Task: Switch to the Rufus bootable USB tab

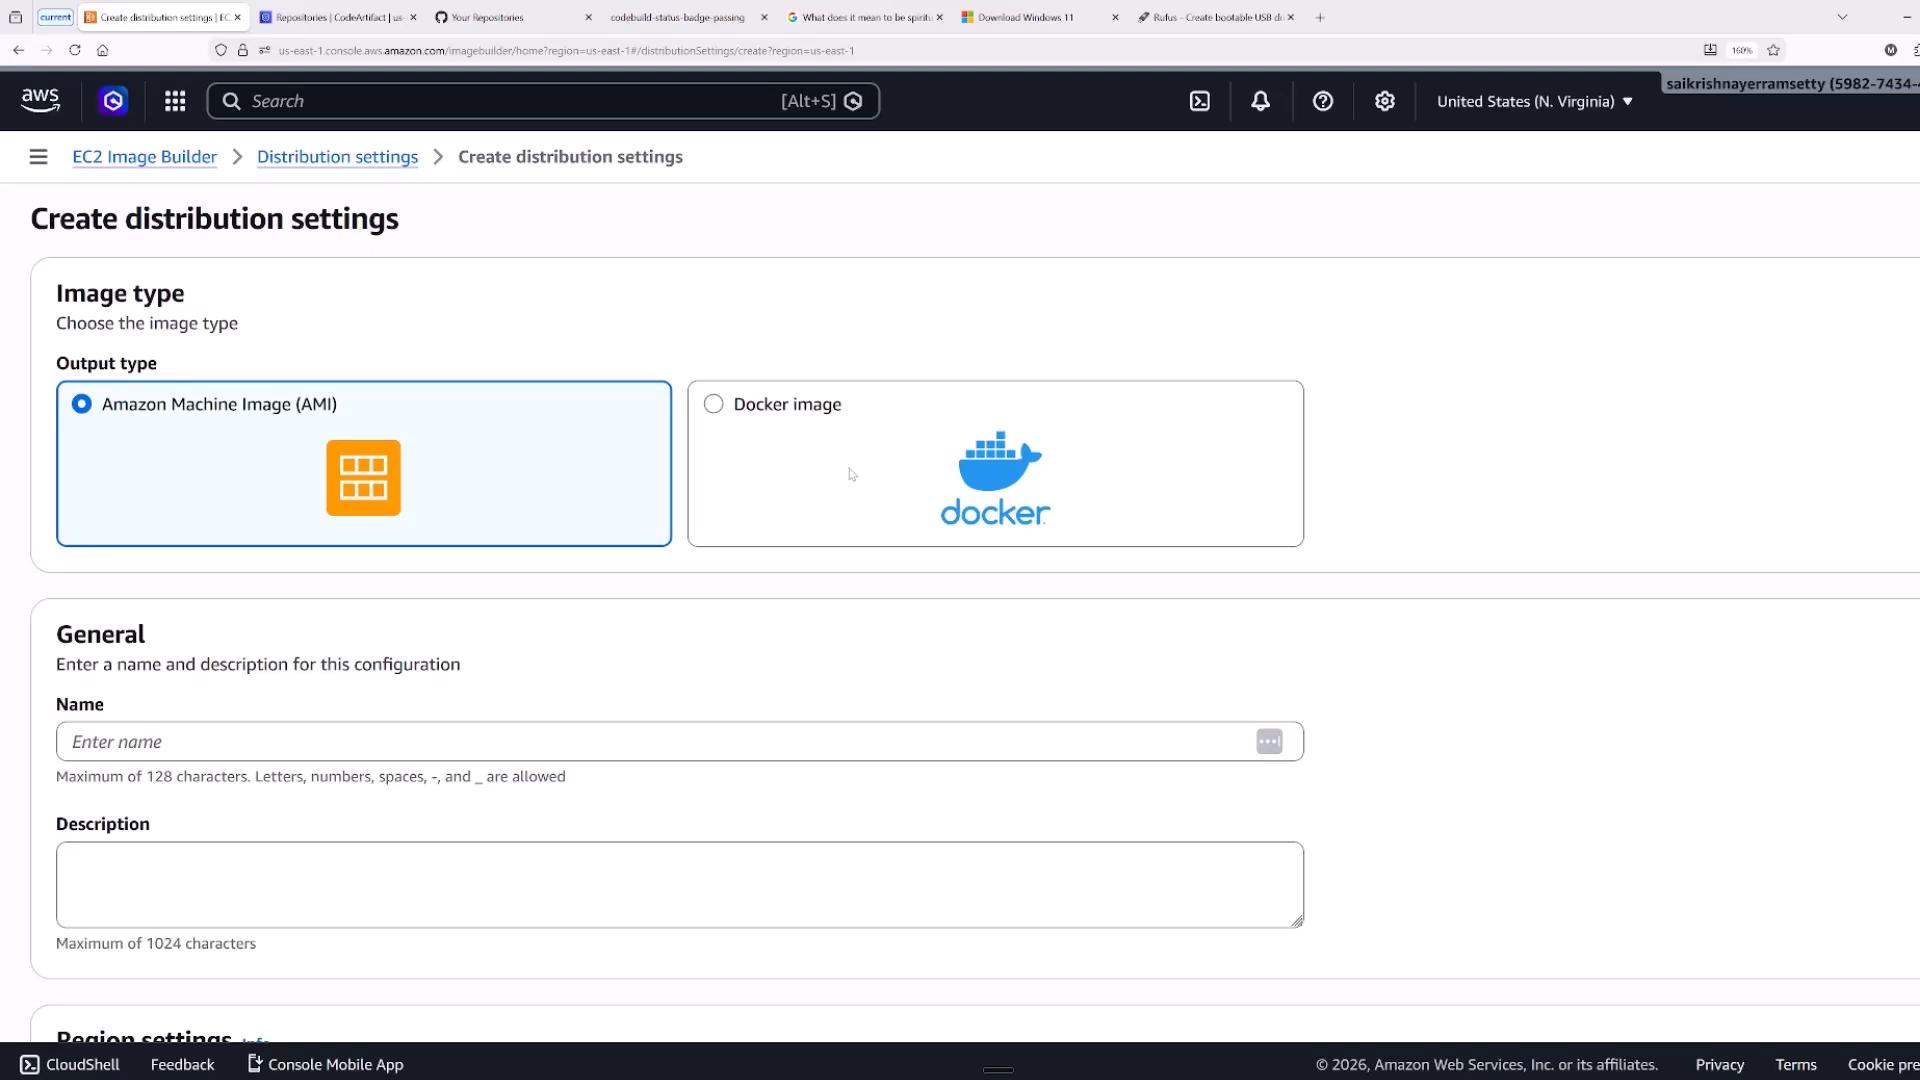Action: click(x=1216, y=17)
